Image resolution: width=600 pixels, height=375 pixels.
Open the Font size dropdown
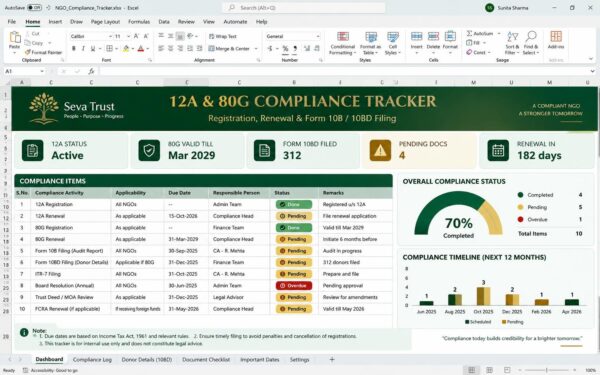coord(128,36)
